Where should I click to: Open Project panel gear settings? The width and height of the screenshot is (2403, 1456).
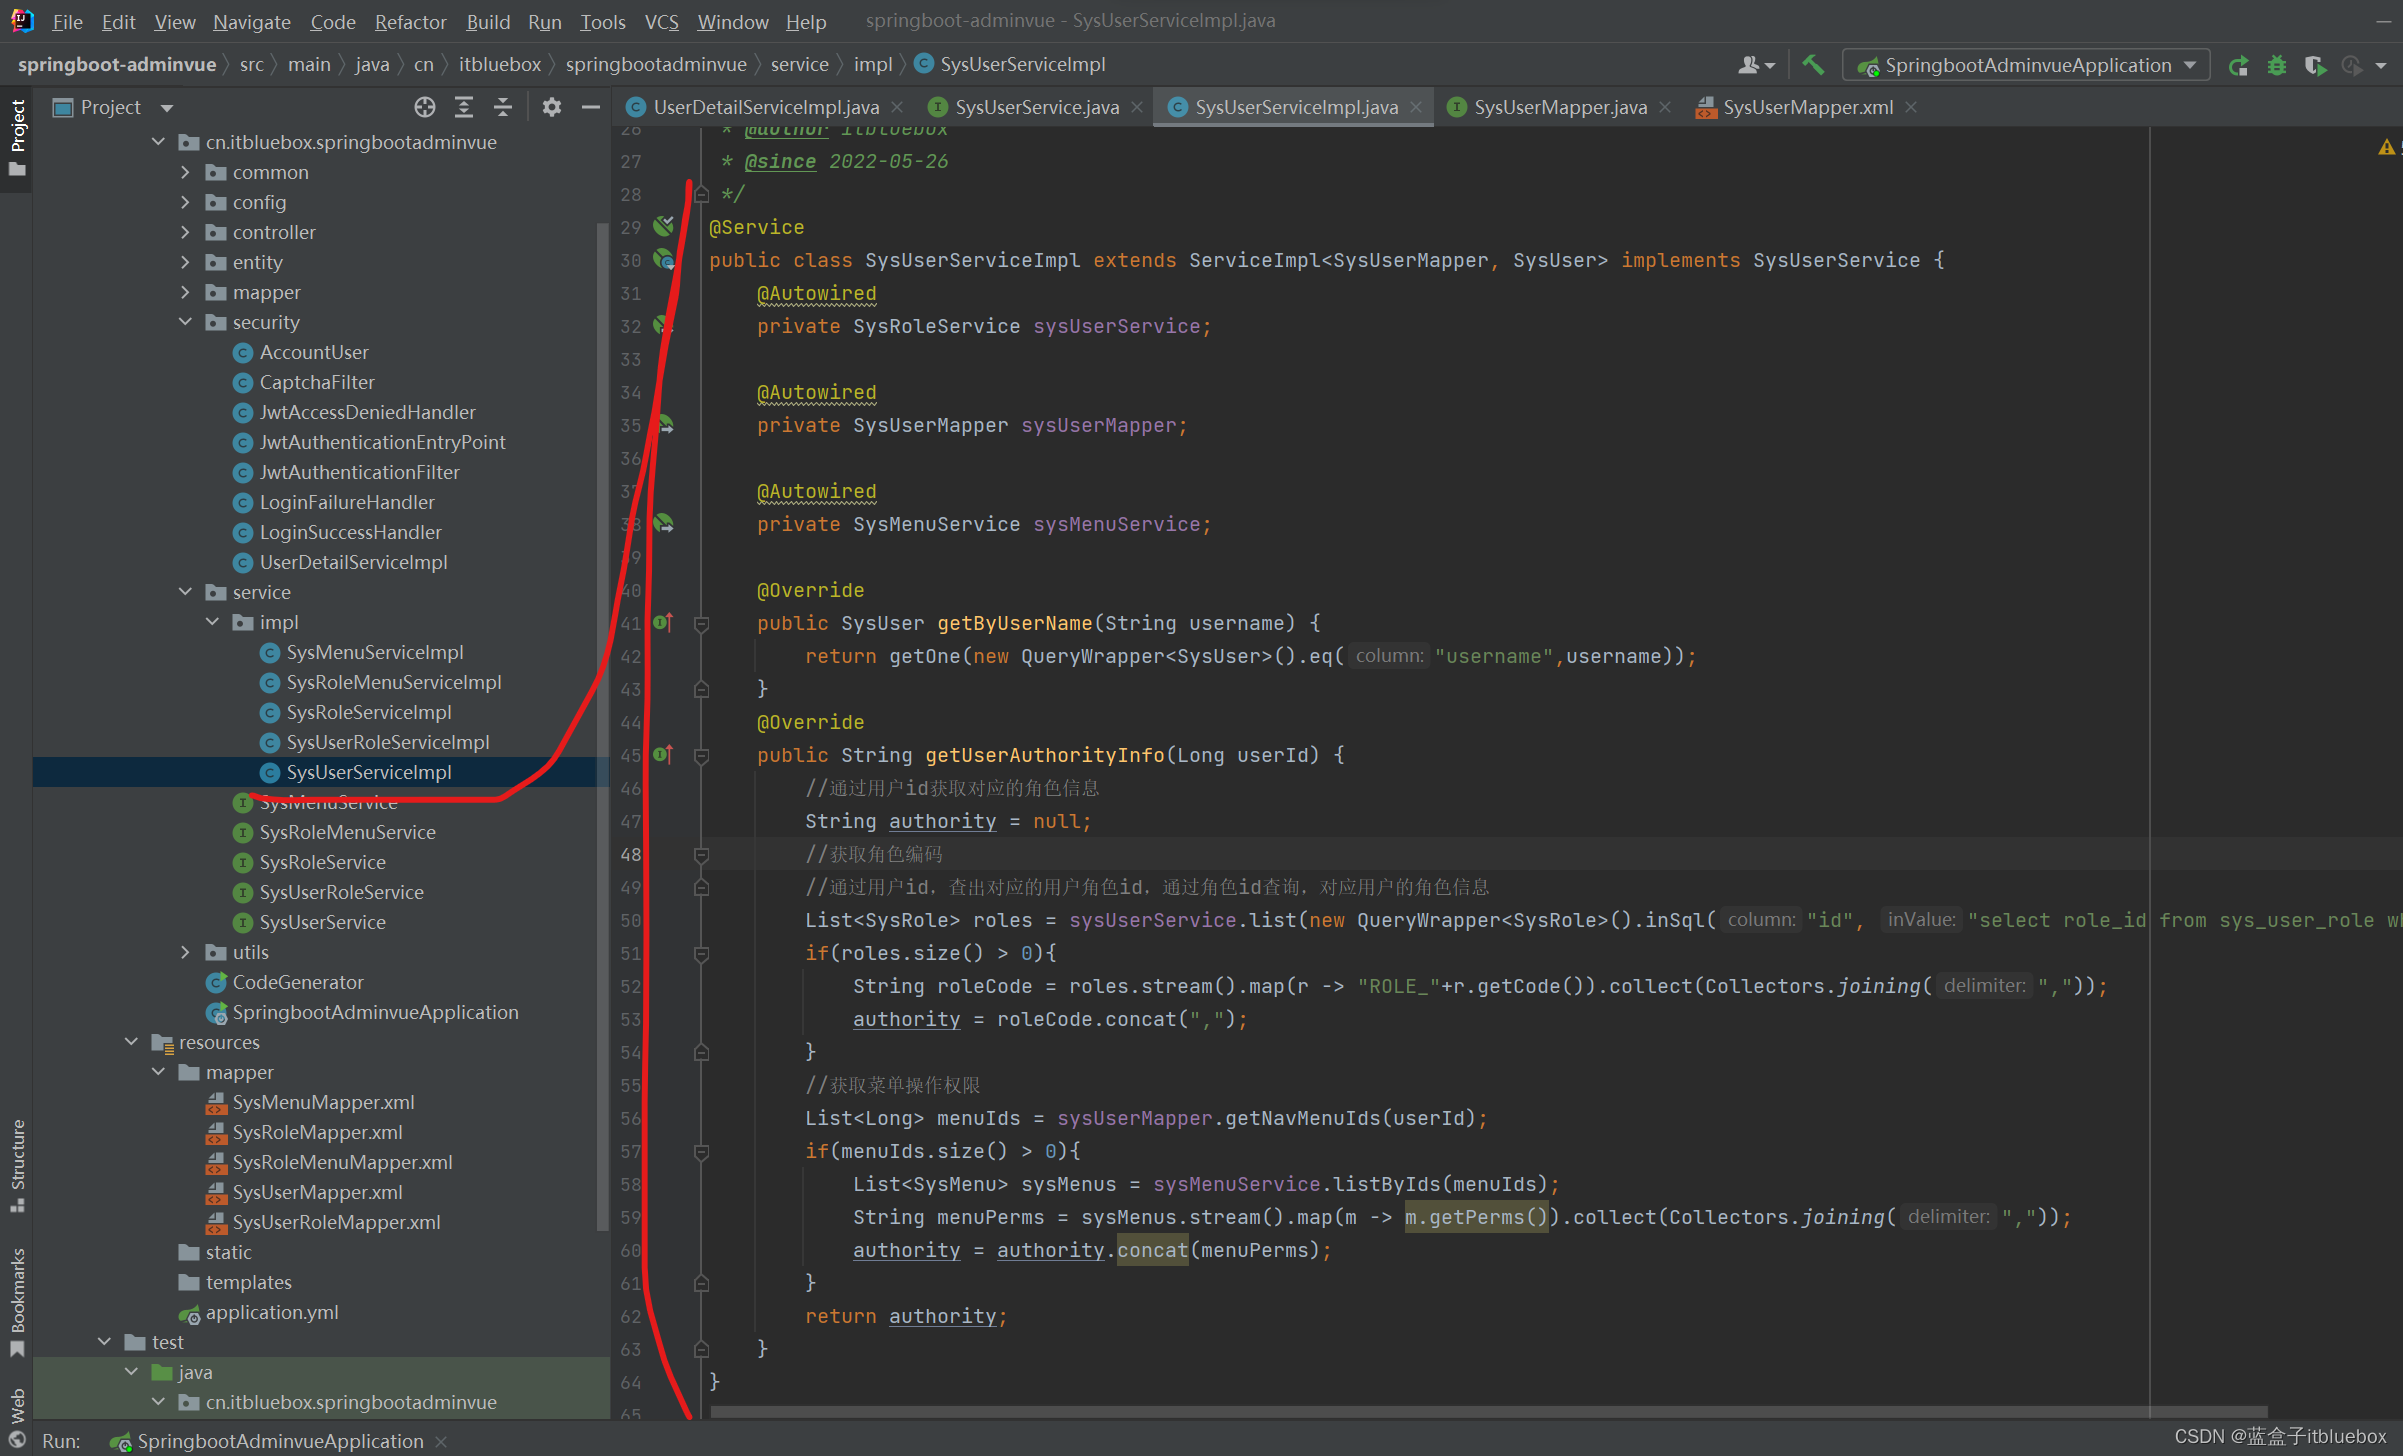(x=551, y=107)
